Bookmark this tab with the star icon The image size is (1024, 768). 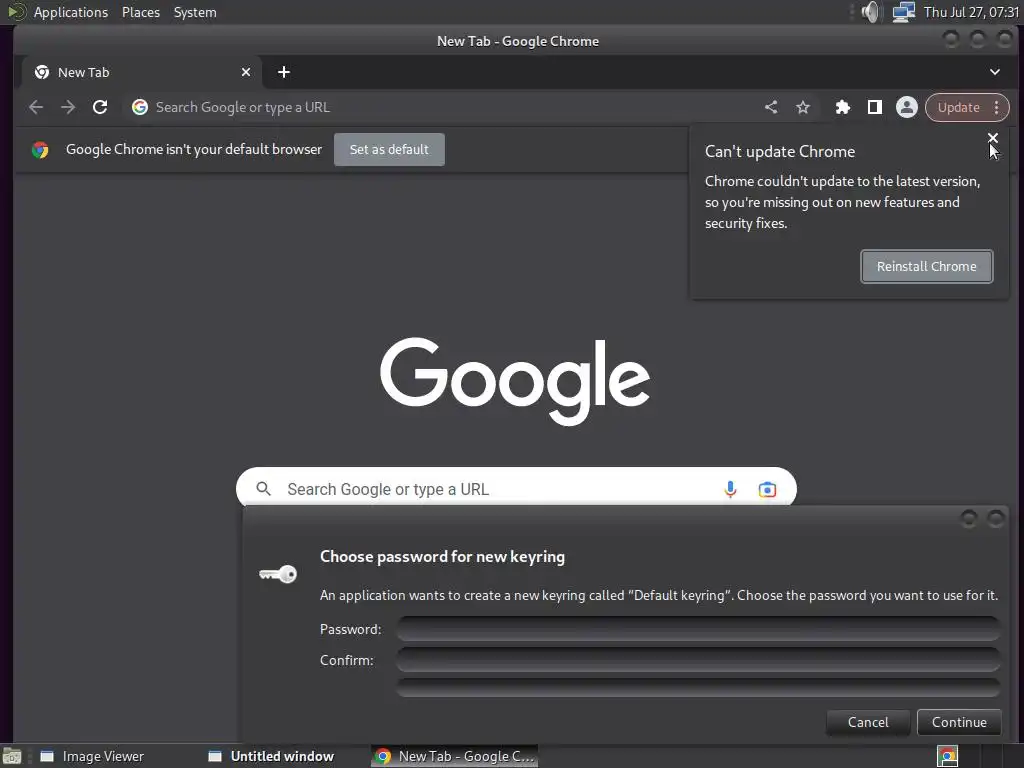click(x=803, y=107)
